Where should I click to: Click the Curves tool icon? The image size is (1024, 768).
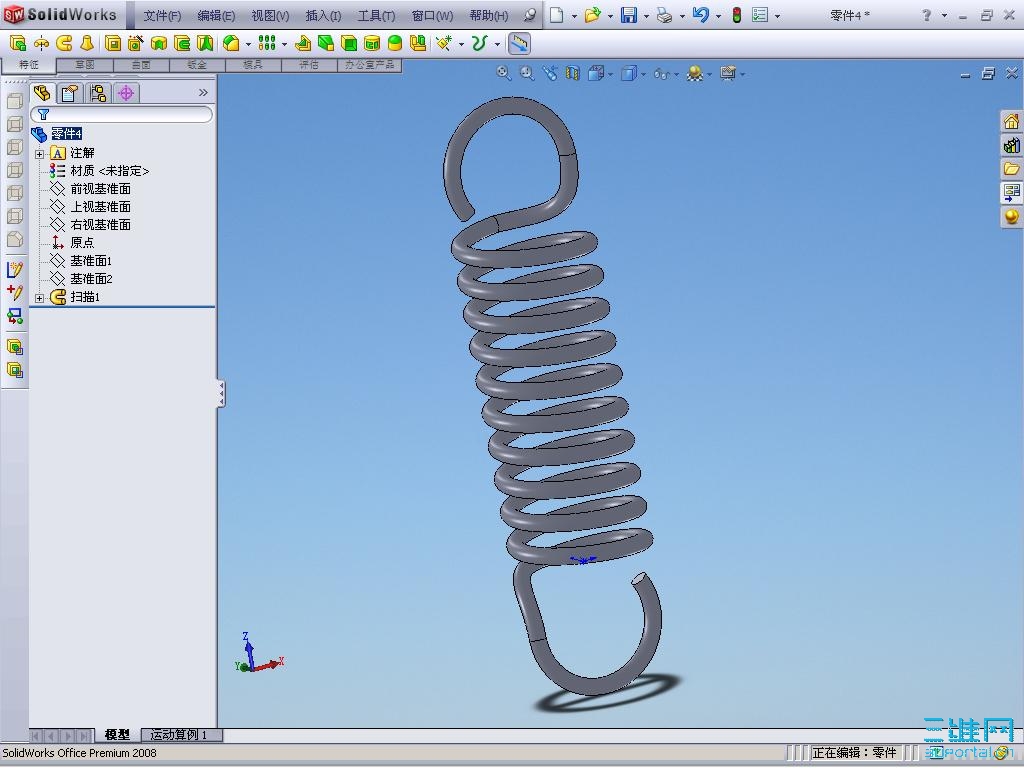tap(480, 44)
